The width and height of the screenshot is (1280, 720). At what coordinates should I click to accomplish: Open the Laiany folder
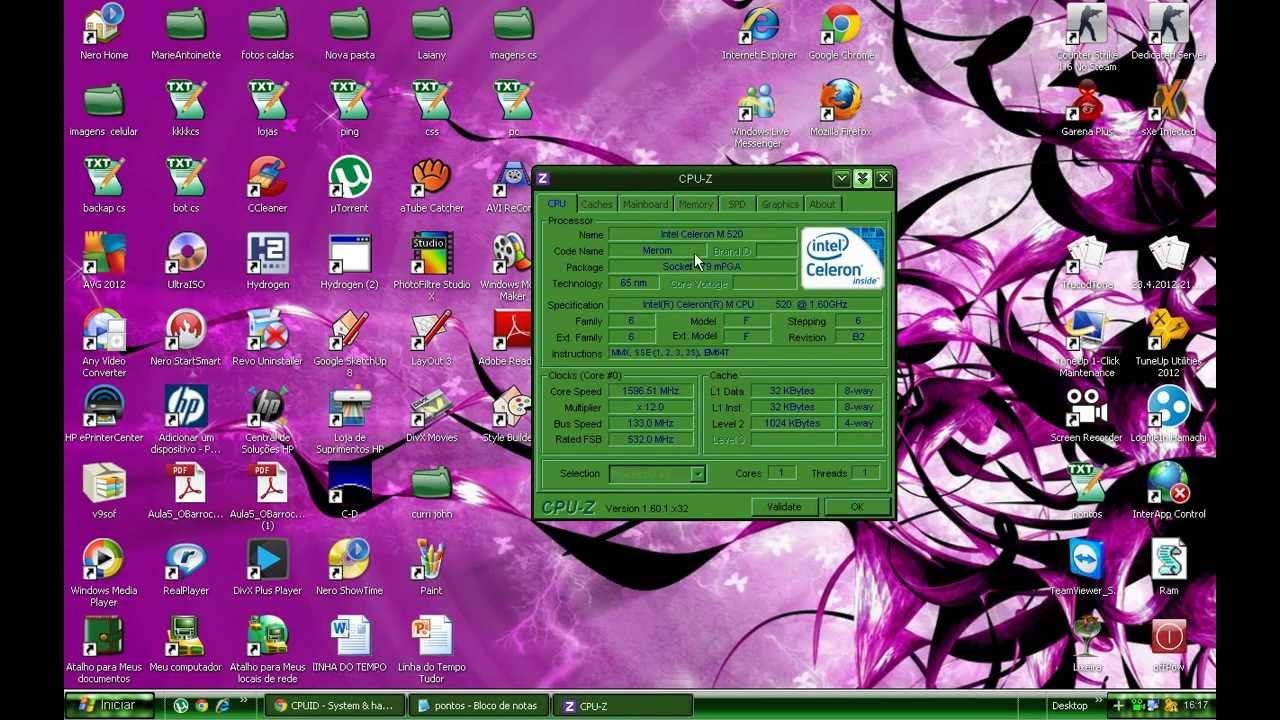432,33
